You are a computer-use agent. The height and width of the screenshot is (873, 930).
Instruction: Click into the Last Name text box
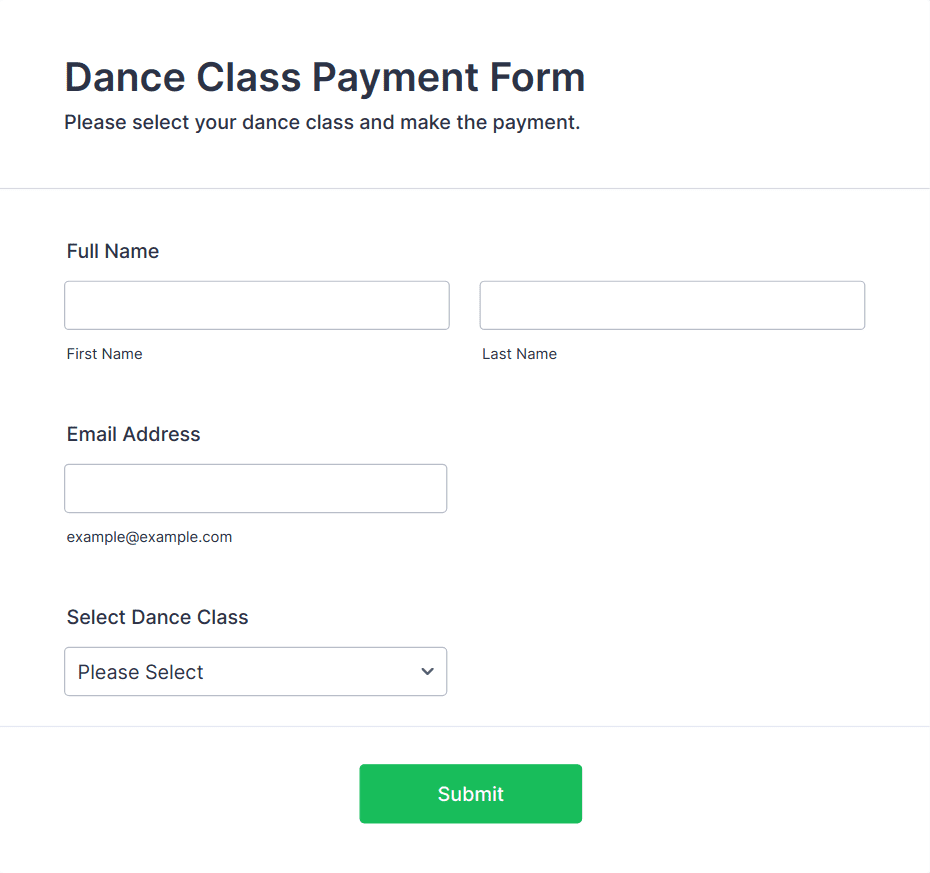(672, 305)
